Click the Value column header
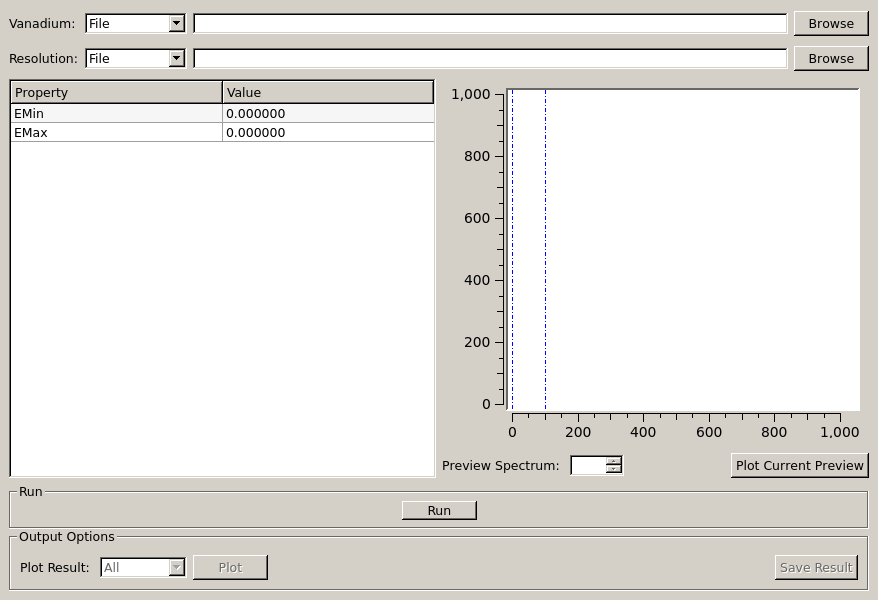The width and height of the screenshot is (878, 600). pos(327,93)
